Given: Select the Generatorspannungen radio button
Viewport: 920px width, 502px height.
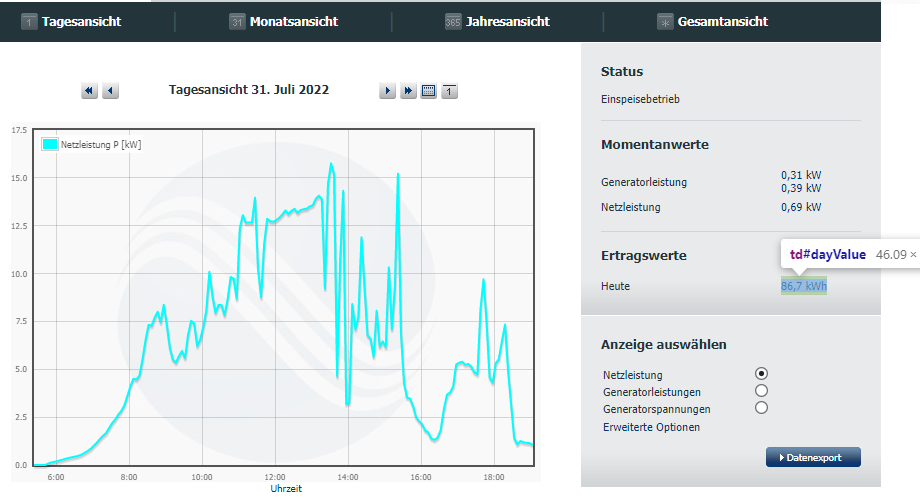Looking at the screenshot, I should point(761,408).
